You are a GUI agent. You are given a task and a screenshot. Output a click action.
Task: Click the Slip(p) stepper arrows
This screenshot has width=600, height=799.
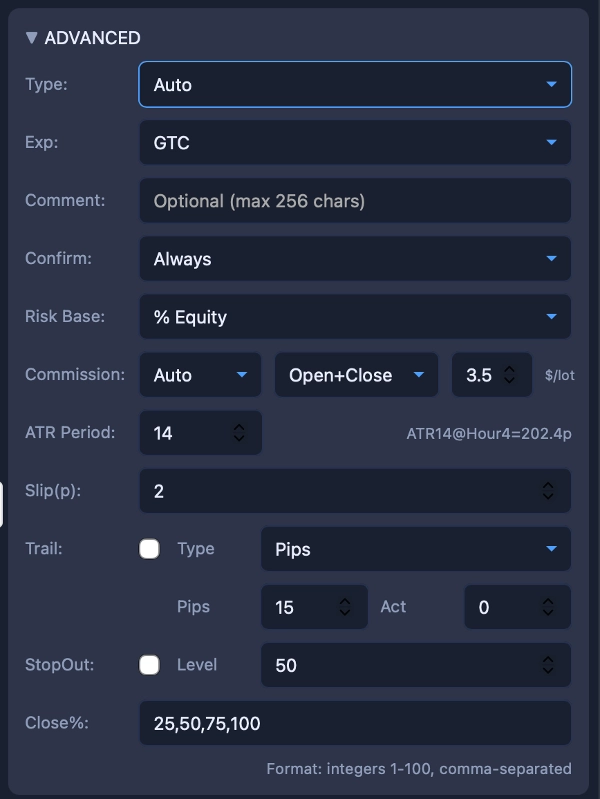click(x=548, y=491)
